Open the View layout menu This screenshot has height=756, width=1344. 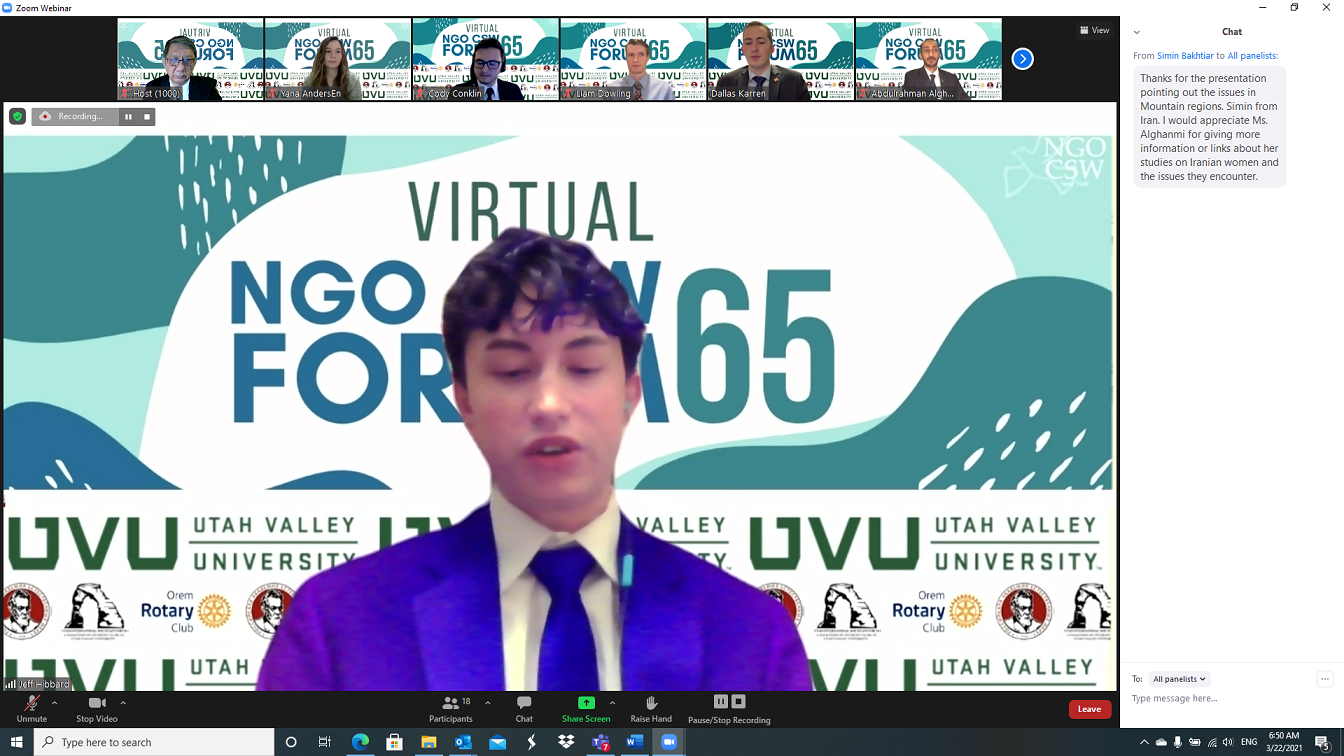click(1094, 30)
